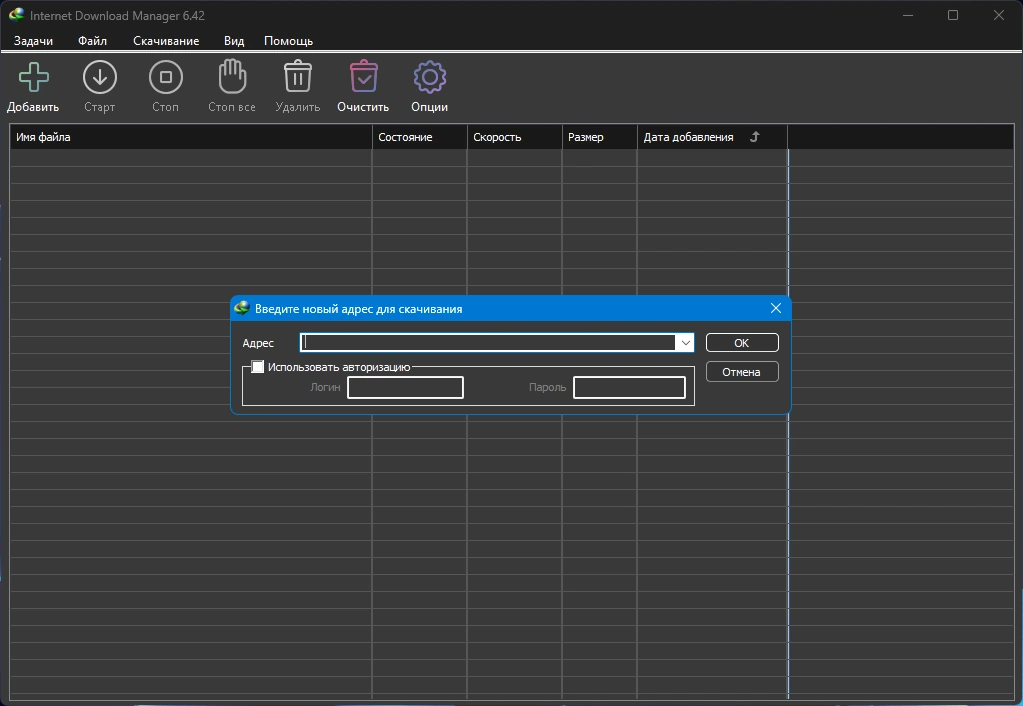Click the Пароль input field
Viewport: 1023px width, 706px height.
click(629, 388)
